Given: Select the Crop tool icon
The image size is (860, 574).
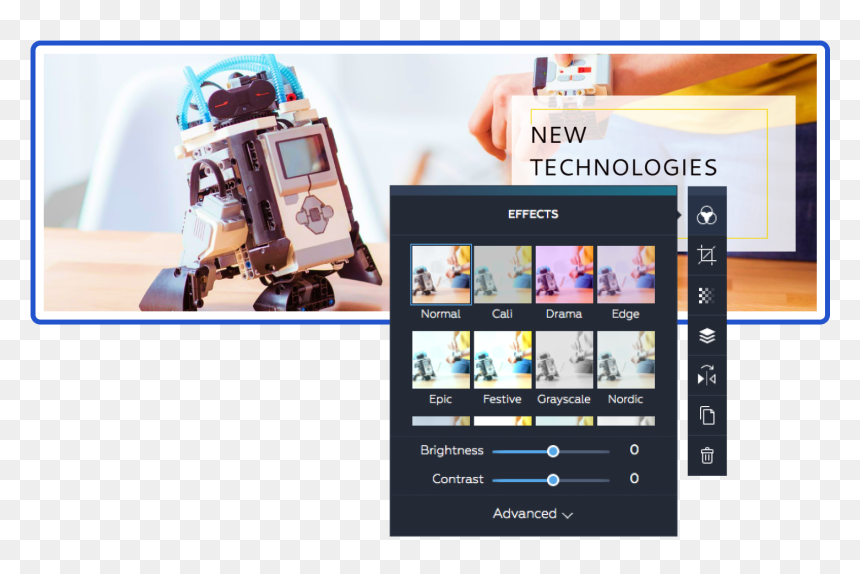Looking at the screenshot, I should click(x=706, y=255).
